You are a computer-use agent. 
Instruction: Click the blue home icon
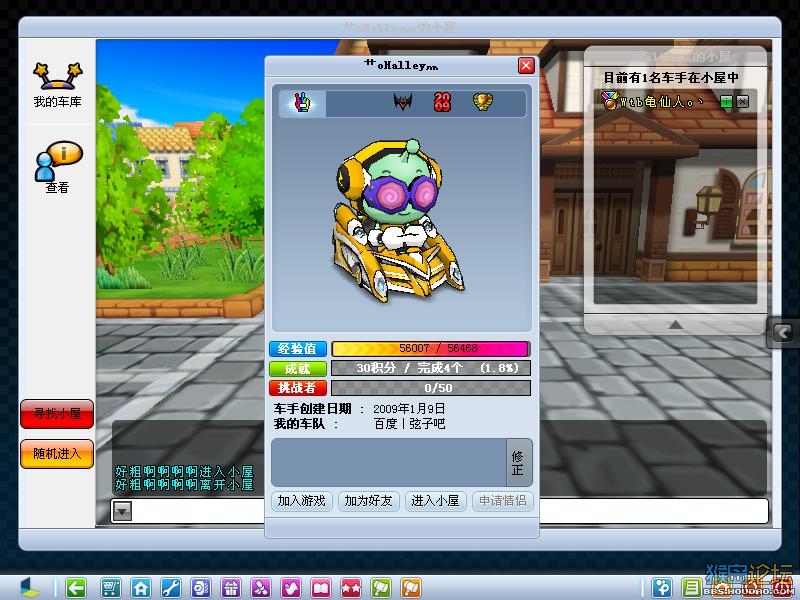(x=140, y=588)
